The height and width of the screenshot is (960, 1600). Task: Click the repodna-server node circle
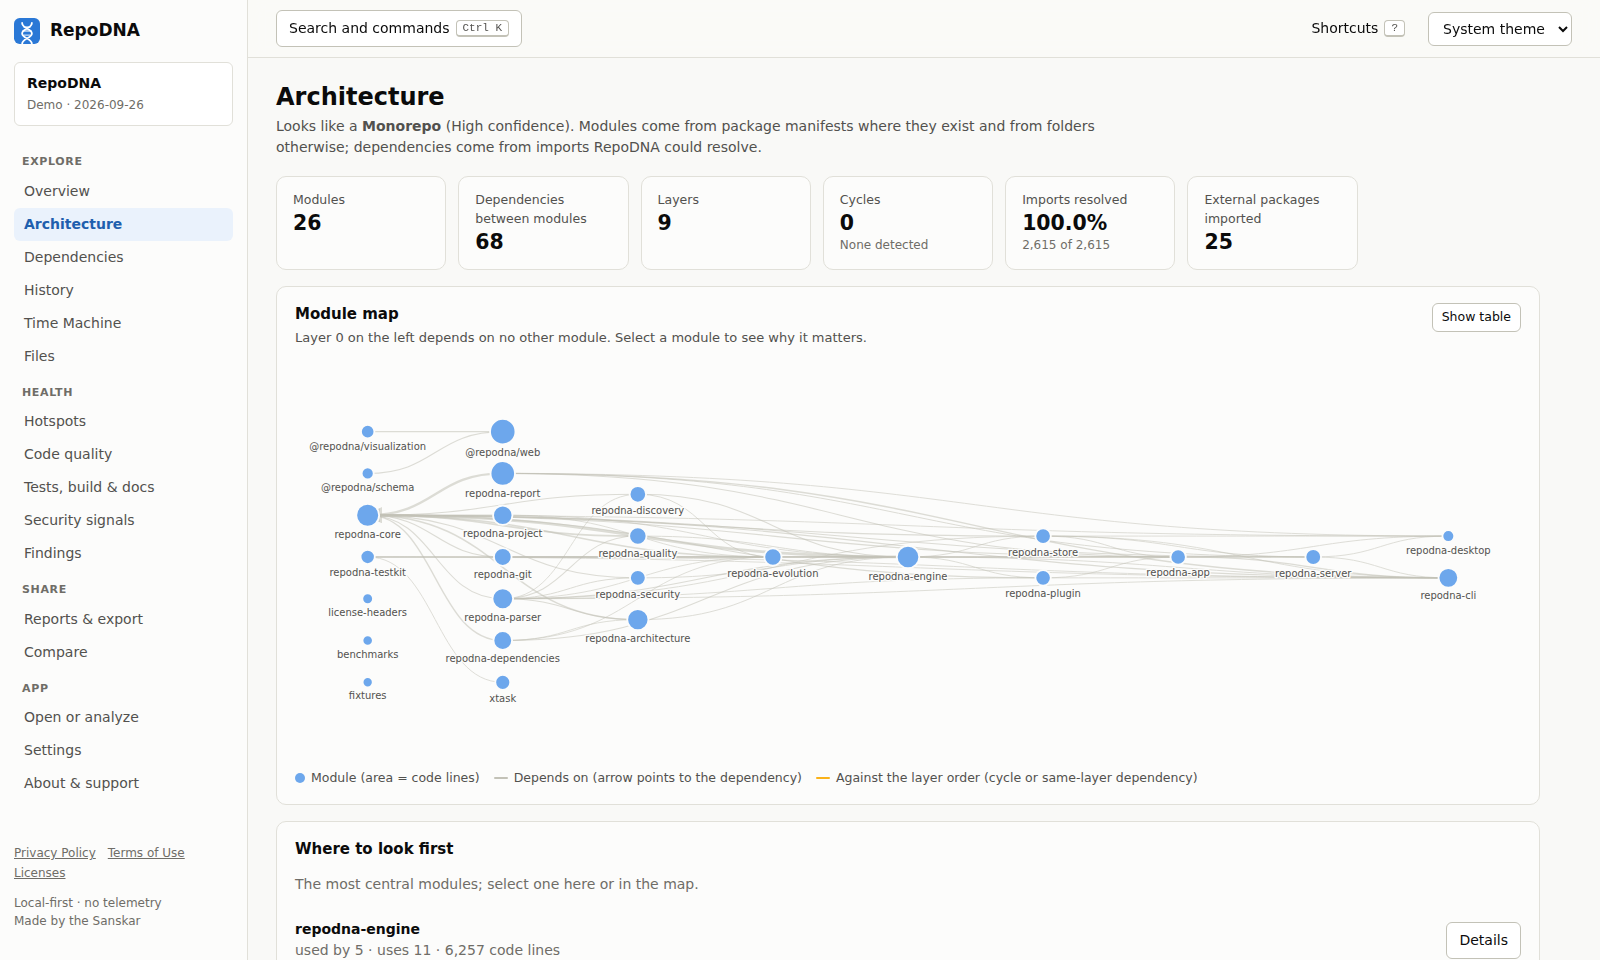click(1313, 557)
